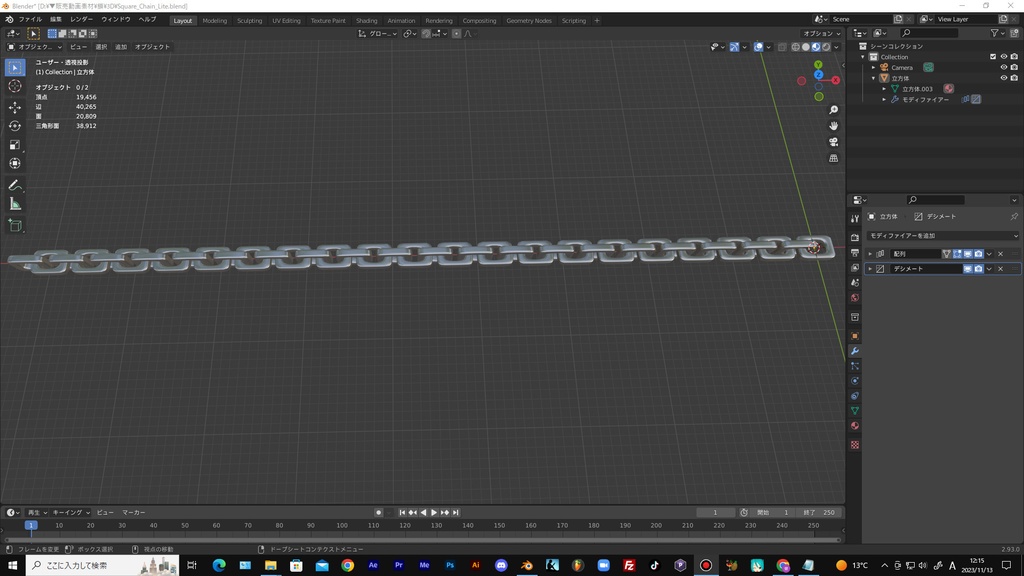This screenshot has height=576, width=1024.
Task: Expand the デシメート modifier panel
Action: (x=870, y=268)
